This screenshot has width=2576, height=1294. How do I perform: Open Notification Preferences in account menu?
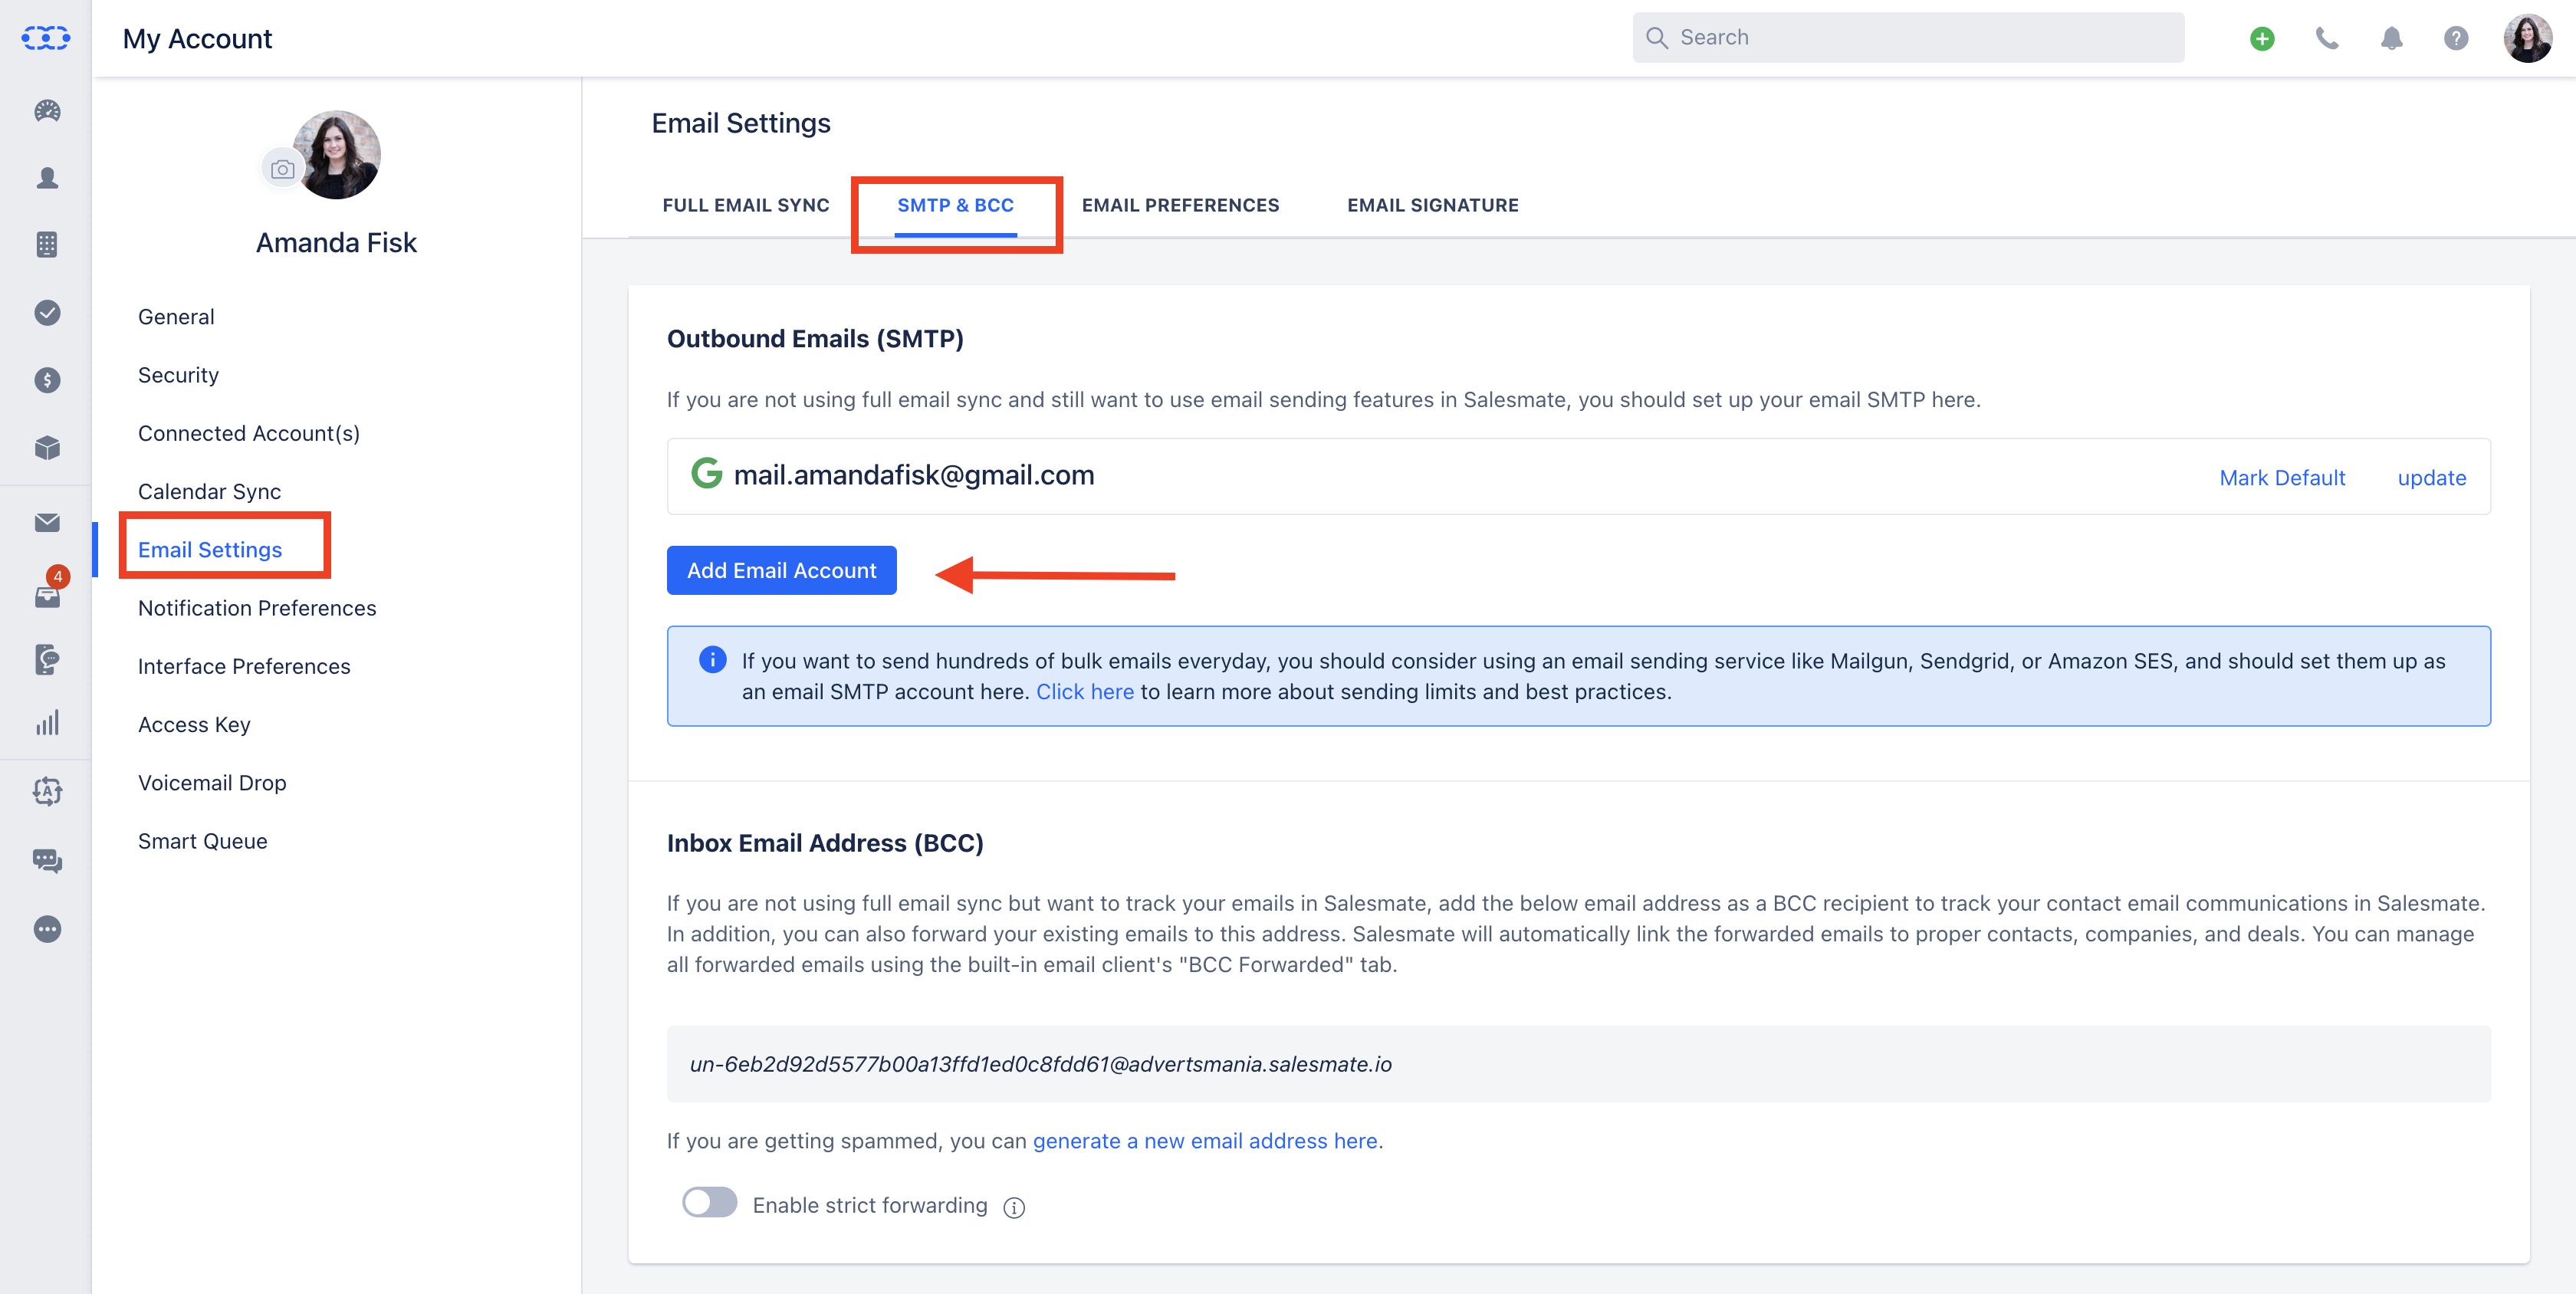click(x=257, y=608)
